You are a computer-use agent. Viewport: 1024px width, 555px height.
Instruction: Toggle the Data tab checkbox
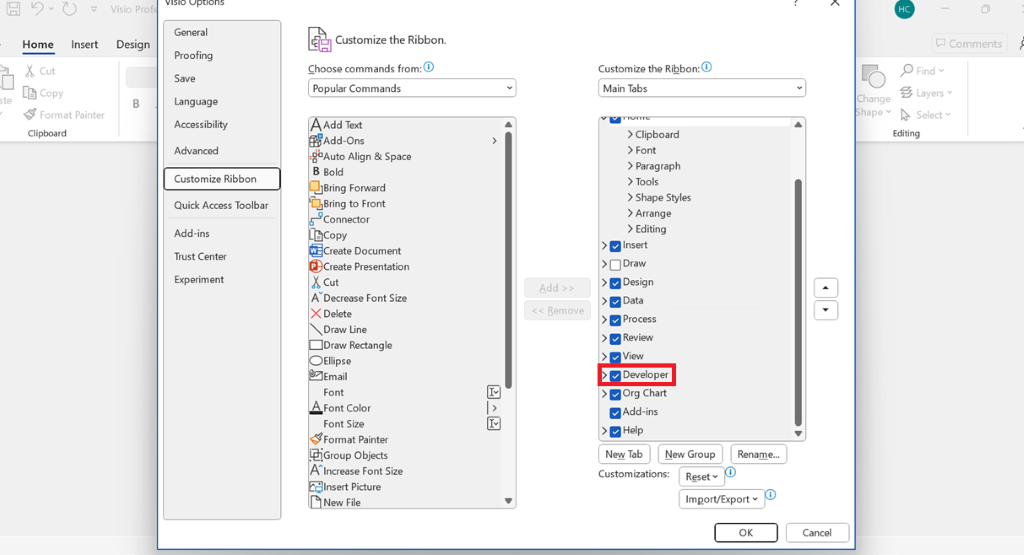tap(615, 302)
